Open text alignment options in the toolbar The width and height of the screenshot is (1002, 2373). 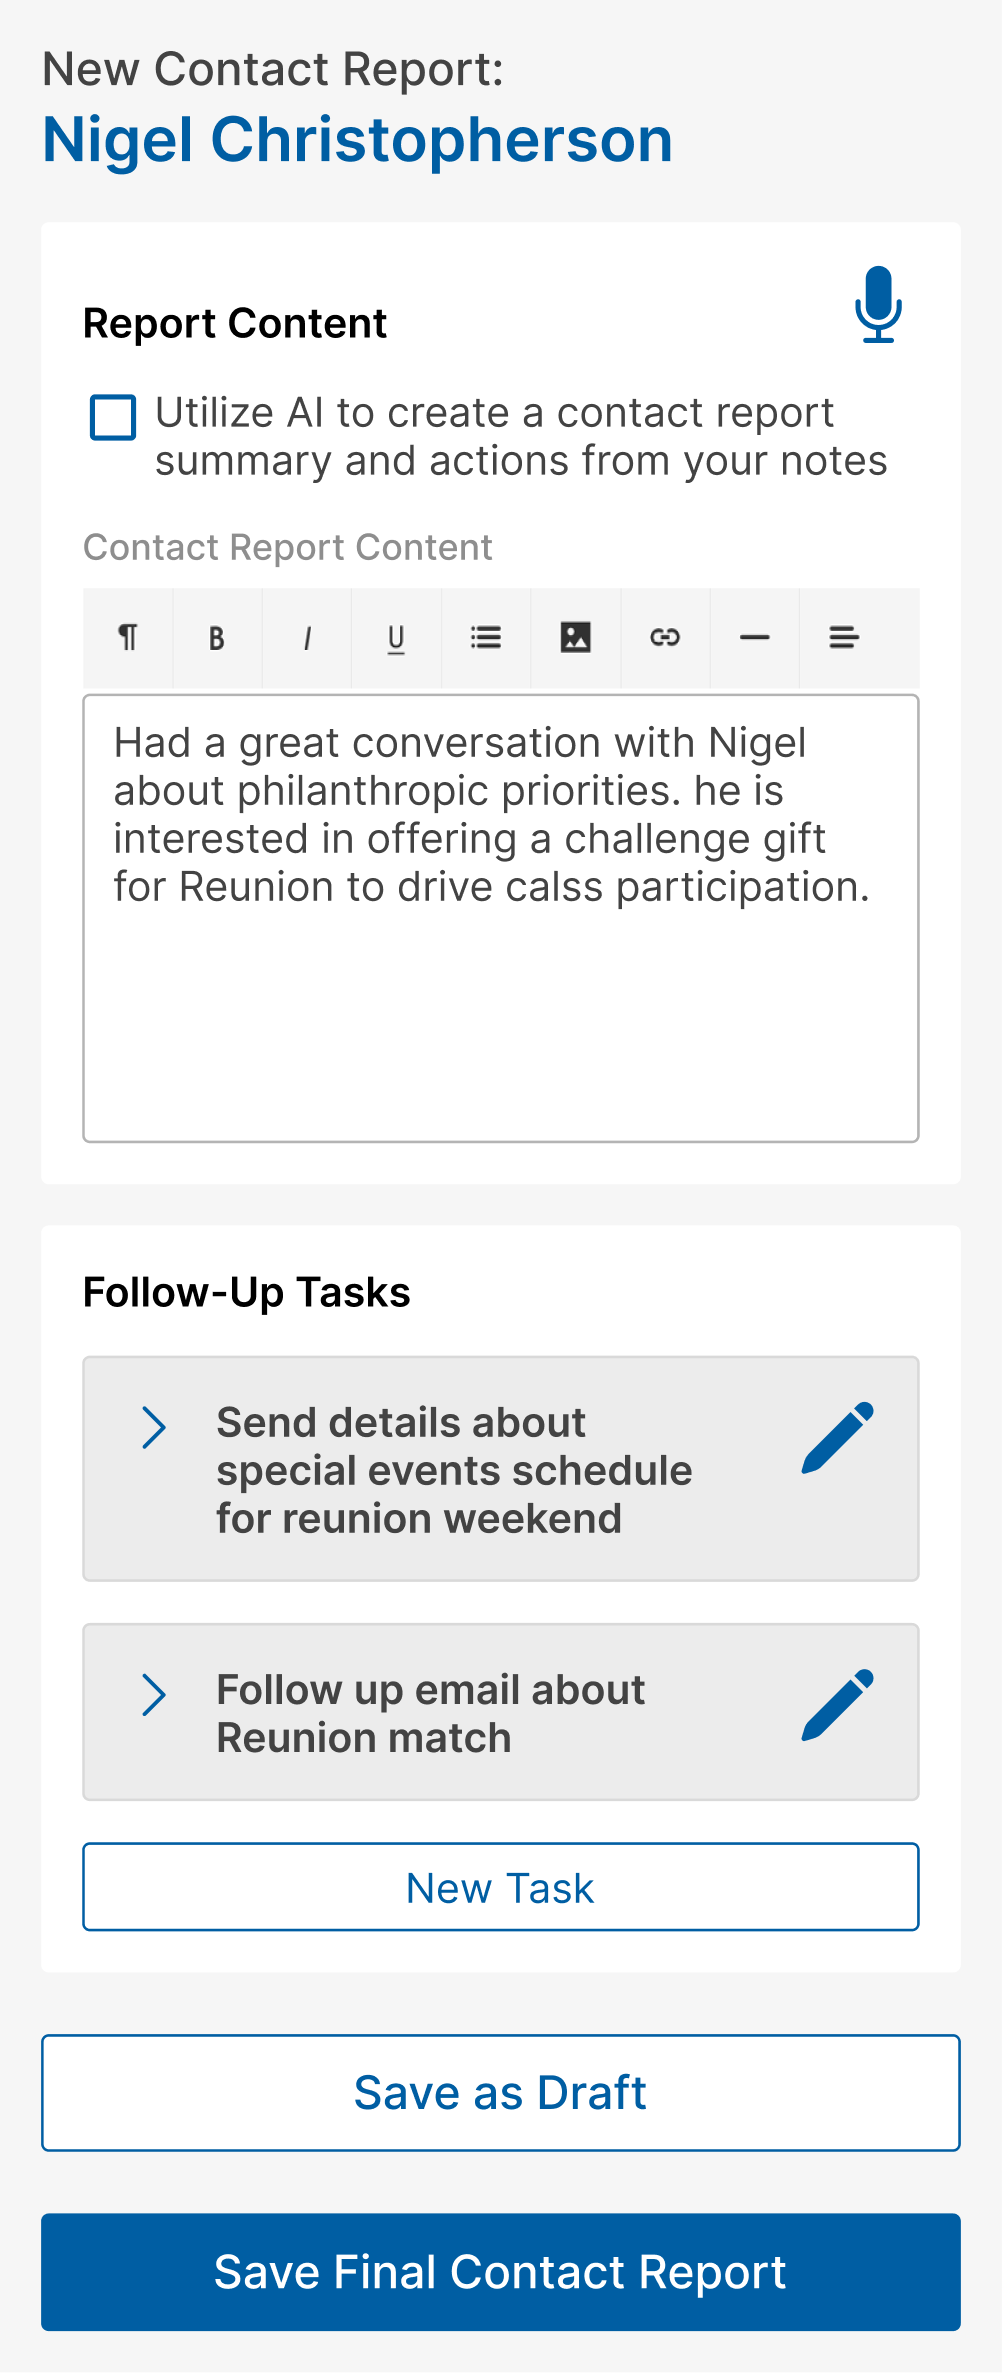844,637
